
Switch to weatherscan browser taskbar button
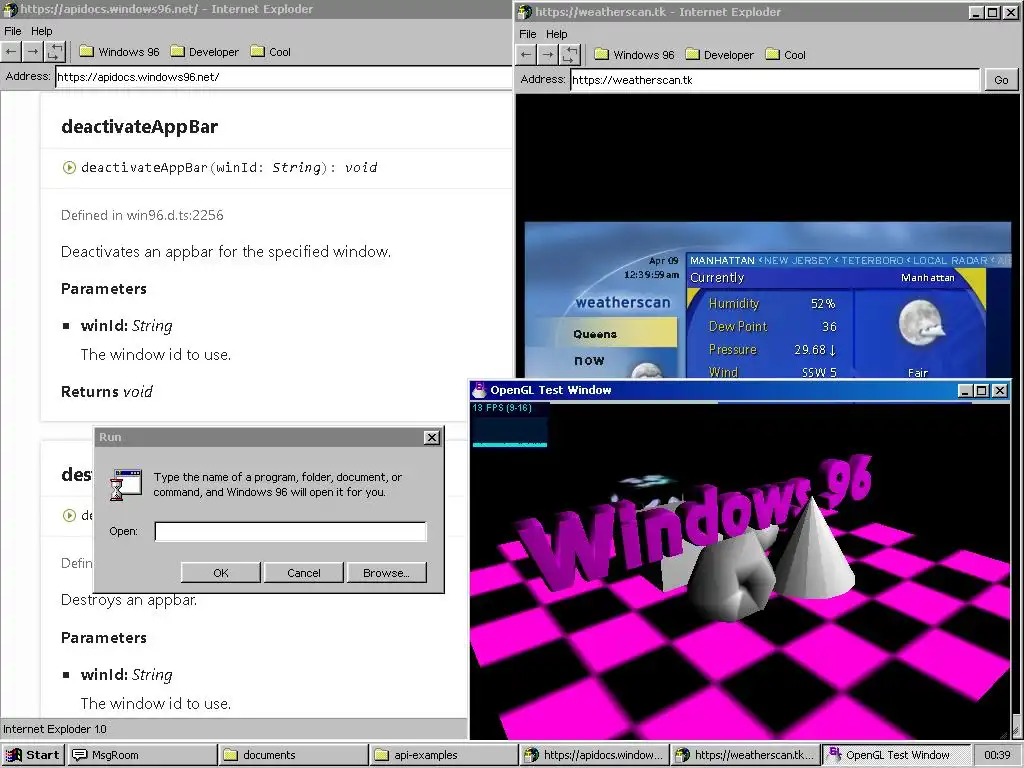[x=746, y=755]
